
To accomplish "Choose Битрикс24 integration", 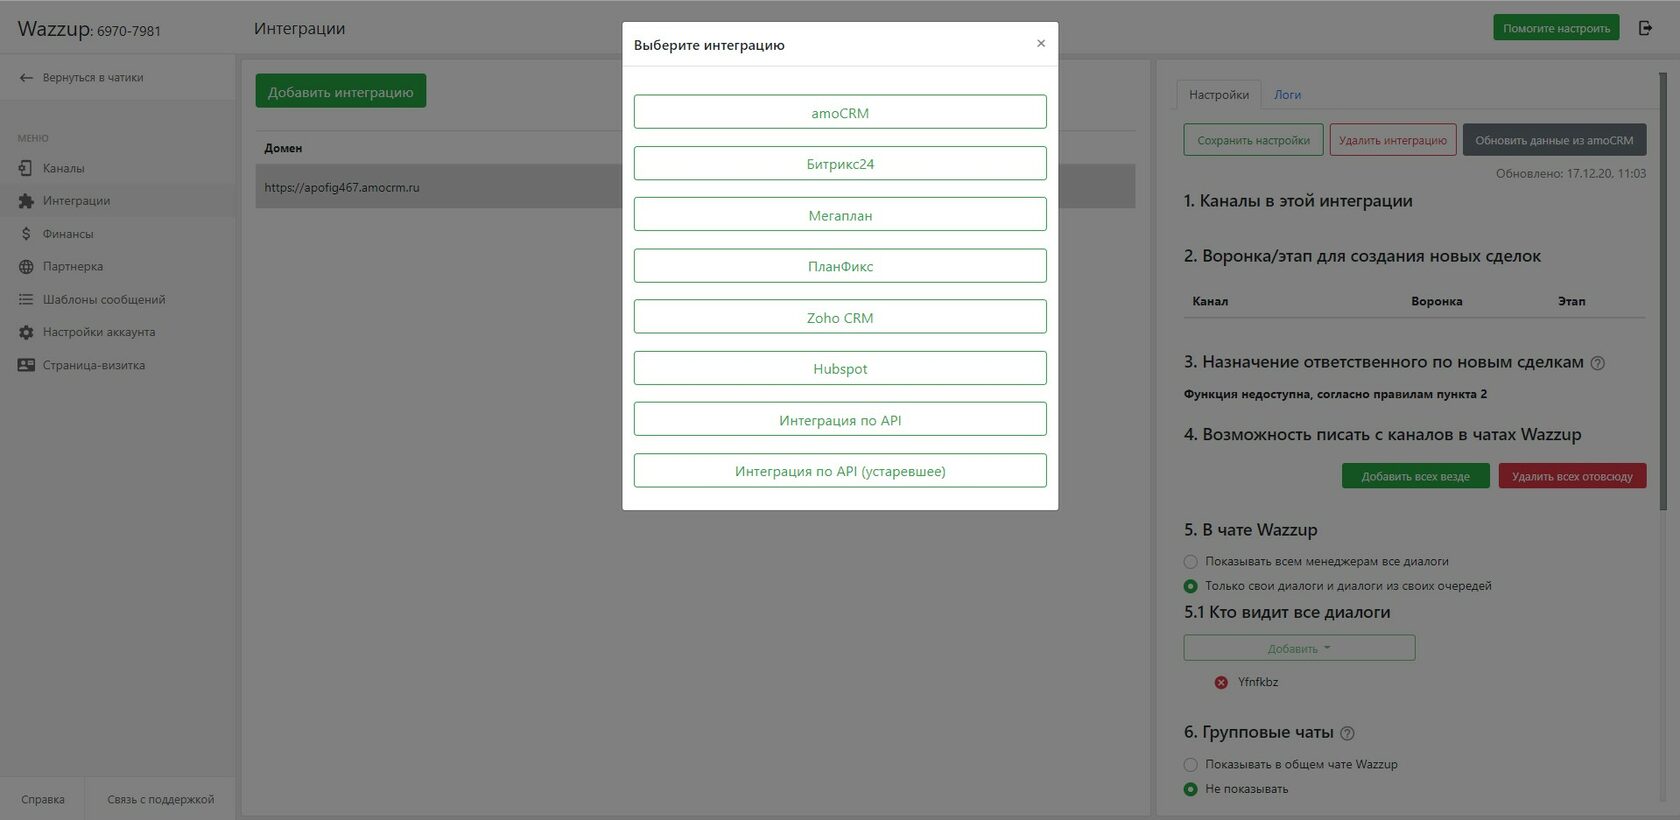I will pyautogui.click(x=840, y=163).
